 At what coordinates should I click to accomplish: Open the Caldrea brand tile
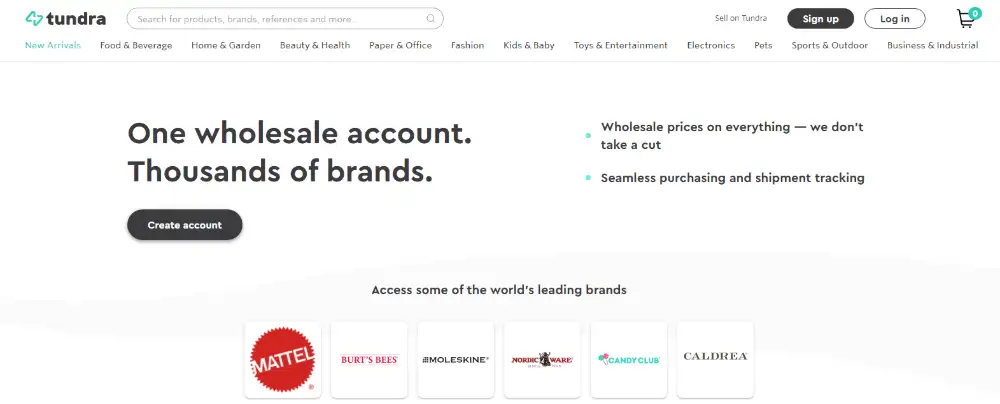715,360
